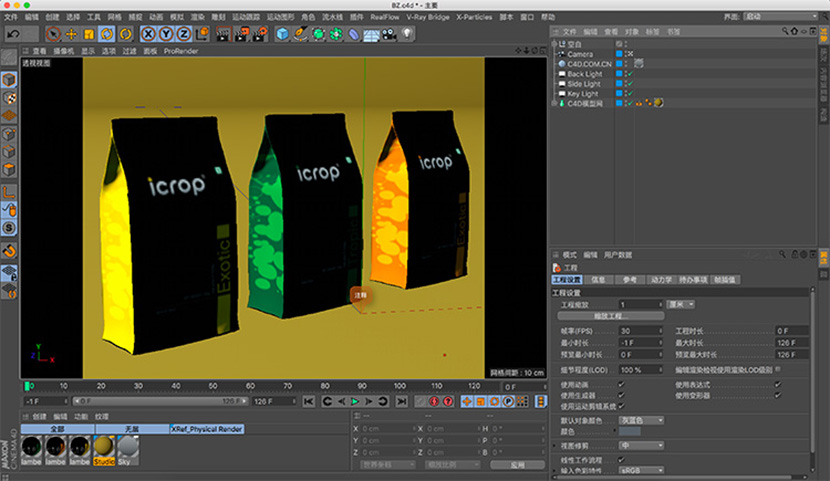Select the XRef_Physical Render material layer tab
This screenshot has width=830, height=481.
pos(207,429)
